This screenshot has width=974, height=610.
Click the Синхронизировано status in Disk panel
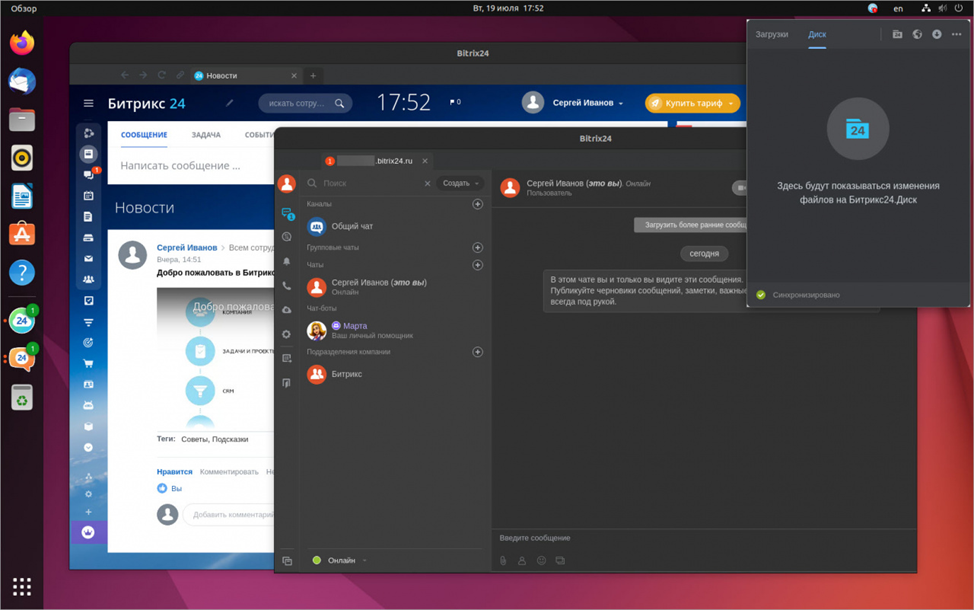point(798,294)
